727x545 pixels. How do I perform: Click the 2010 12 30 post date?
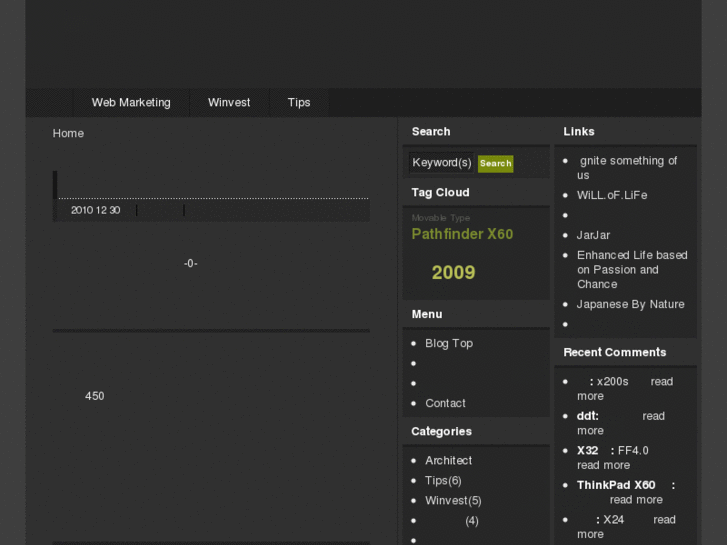coord(95,210)
